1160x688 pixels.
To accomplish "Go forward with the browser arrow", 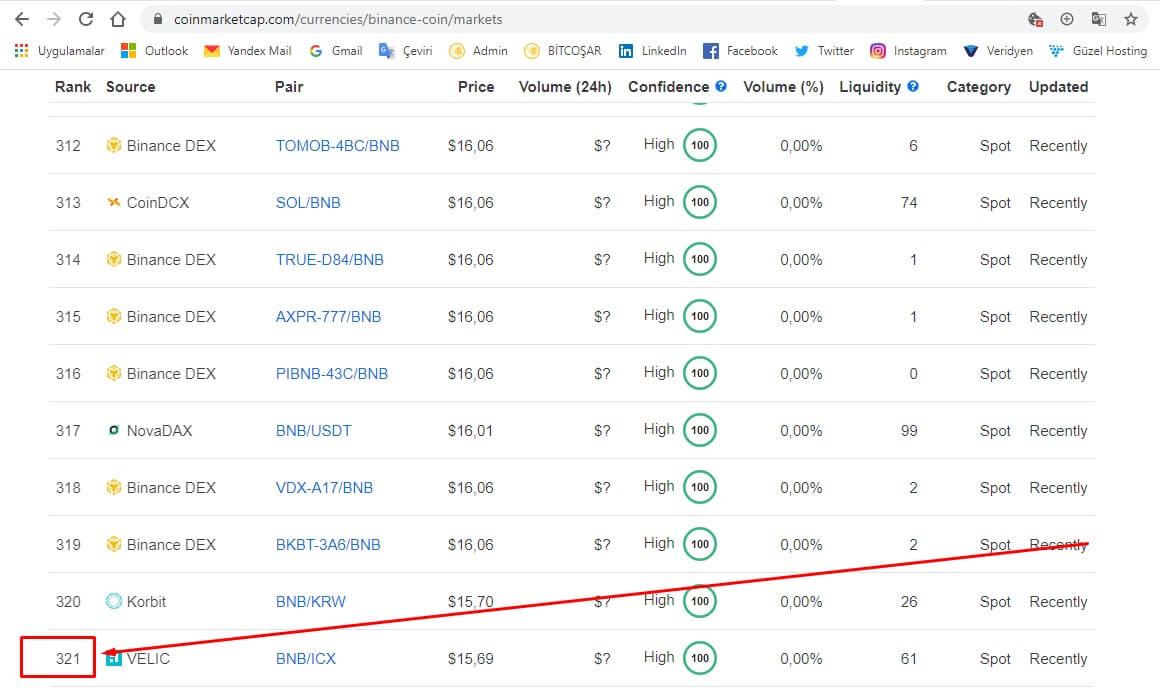I will (x=53, y=19).
